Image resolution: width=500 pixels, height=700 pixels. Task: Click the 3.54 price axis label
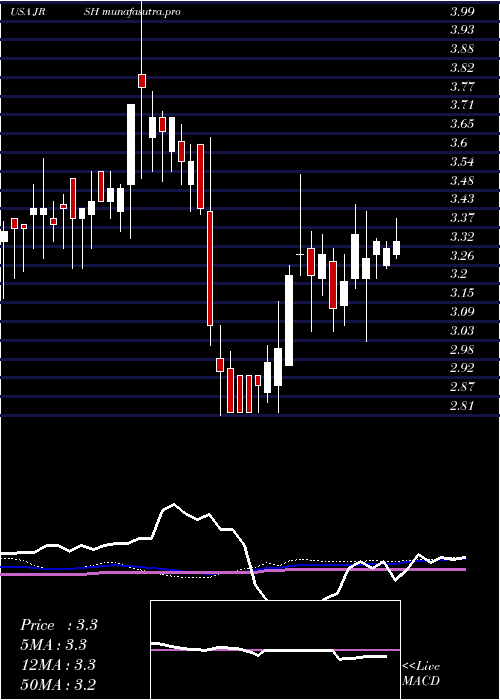462,161
